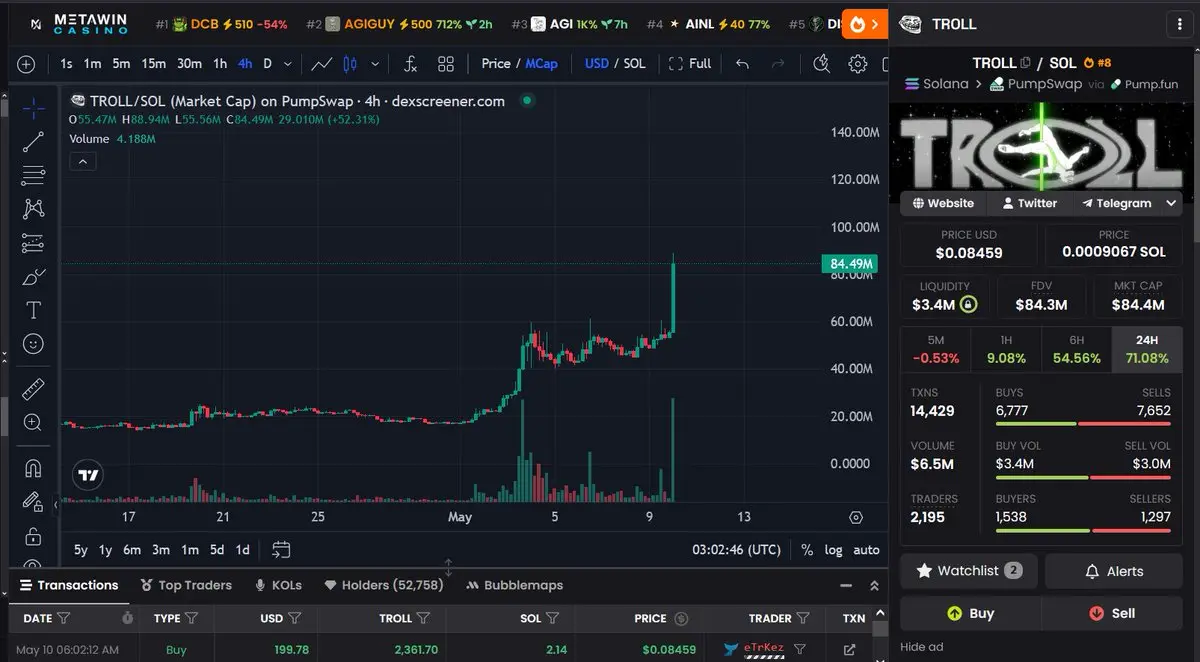Image resolution: width=1200 pixels, height=662 pixels.
Task: Activate the zoom in tool
Action: (33, 422)
